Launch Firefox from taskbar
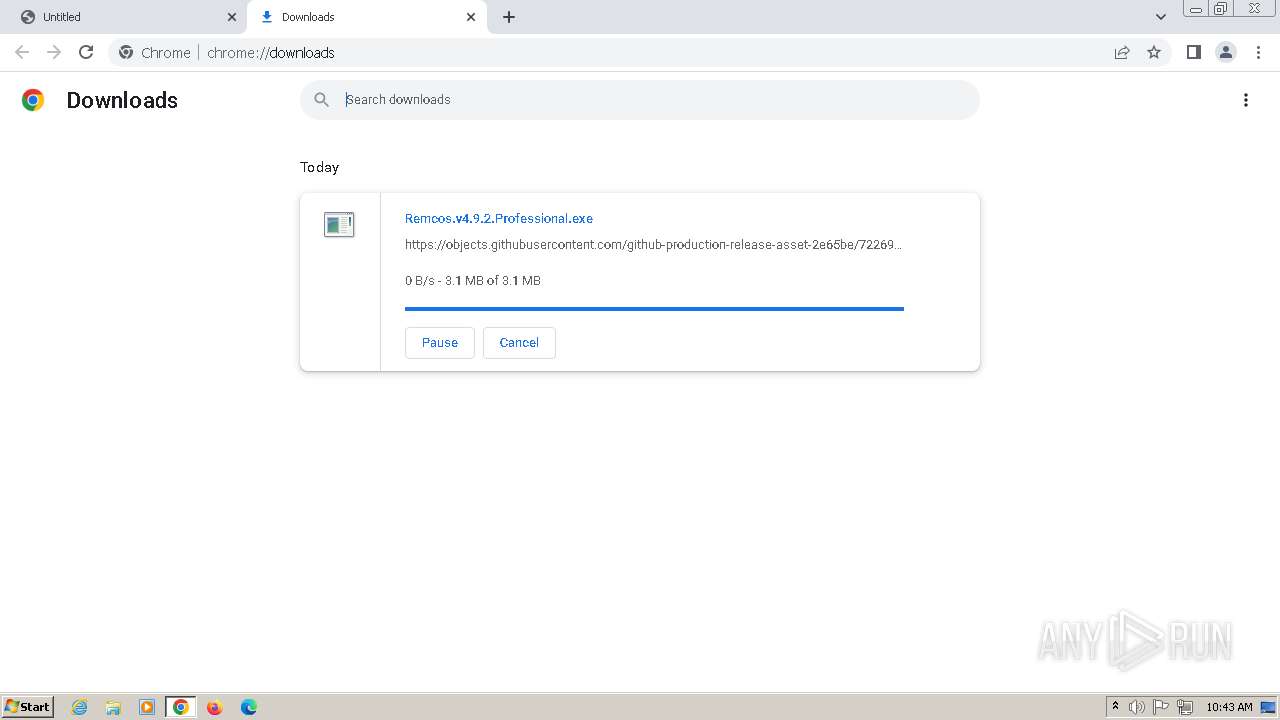 pos(214,707)
